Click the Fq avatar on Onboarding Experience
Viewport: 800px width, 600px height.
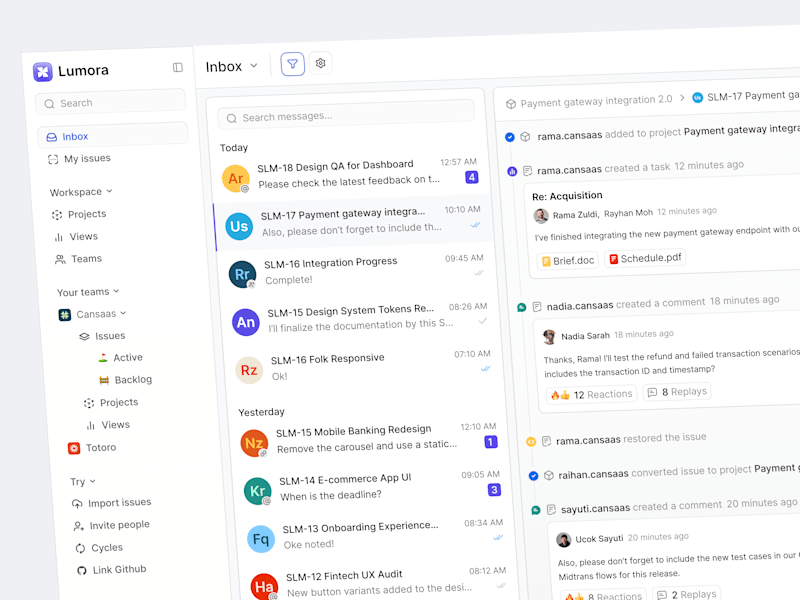pos(261,539)
